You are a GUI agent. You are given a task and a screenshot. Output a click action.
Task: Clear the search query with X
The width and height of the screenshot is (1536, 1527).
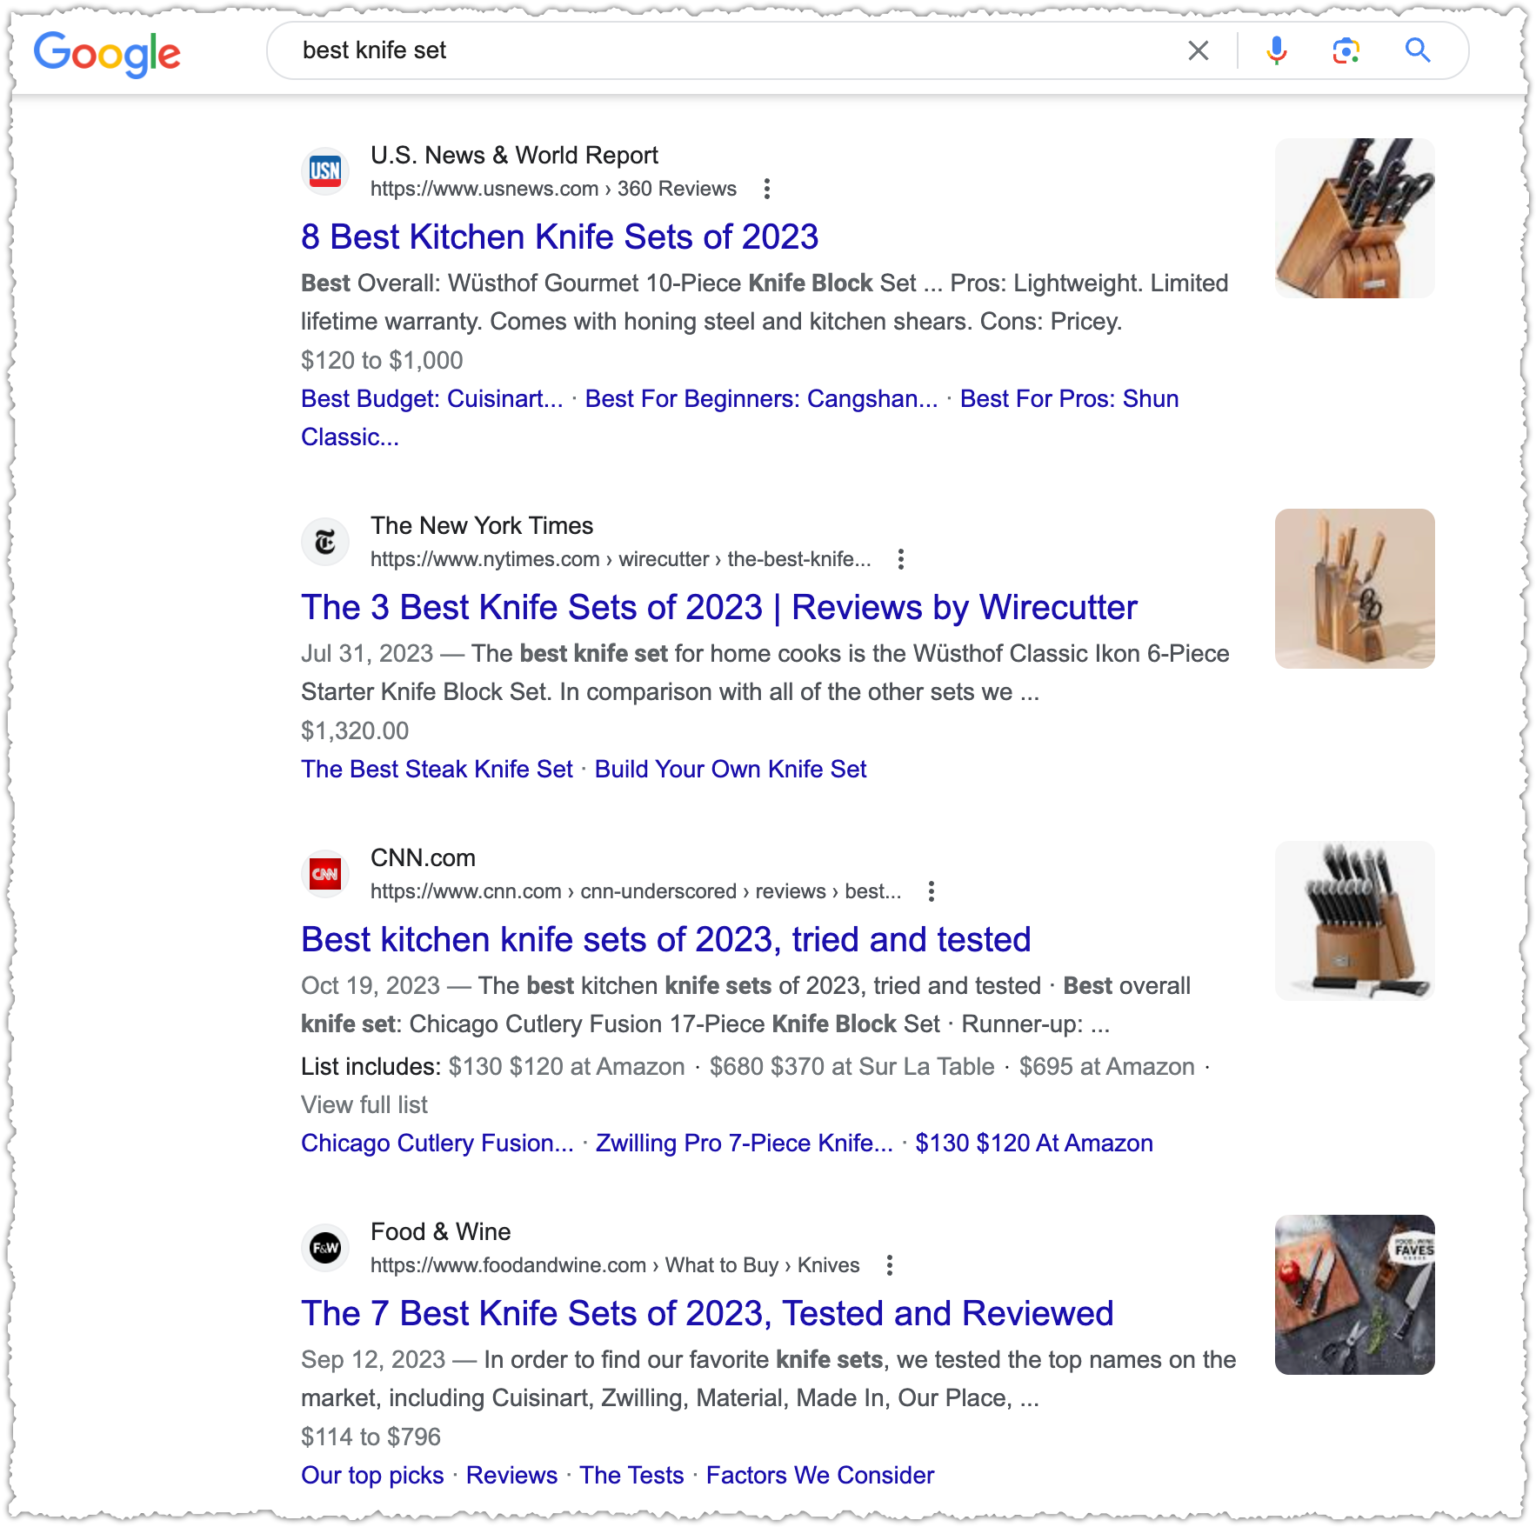(1198, 50)
